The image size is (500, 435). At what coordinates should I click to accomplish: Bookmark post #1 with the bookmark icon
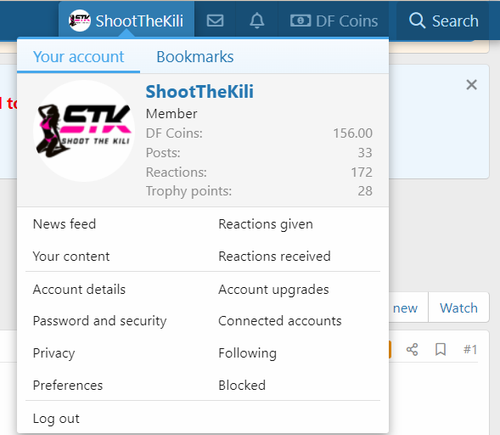pyautogui.click(x=440, y=349)
